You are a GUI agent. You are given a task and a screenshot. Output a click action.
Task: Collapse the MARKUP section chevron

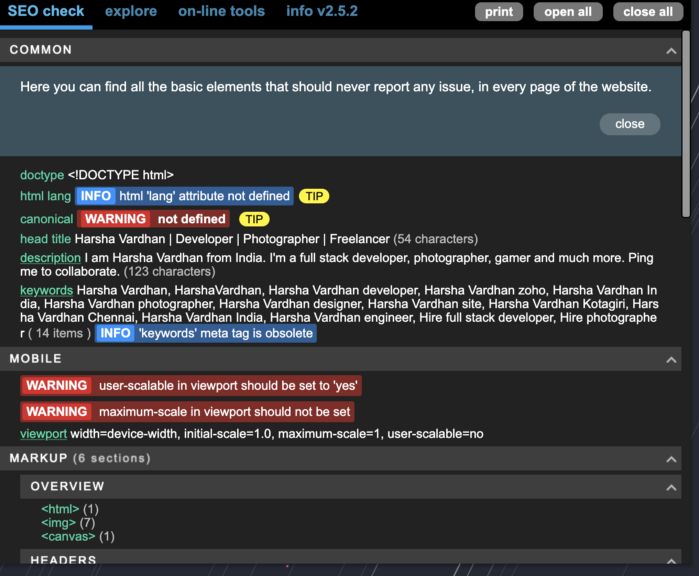(x=671, y=459)
